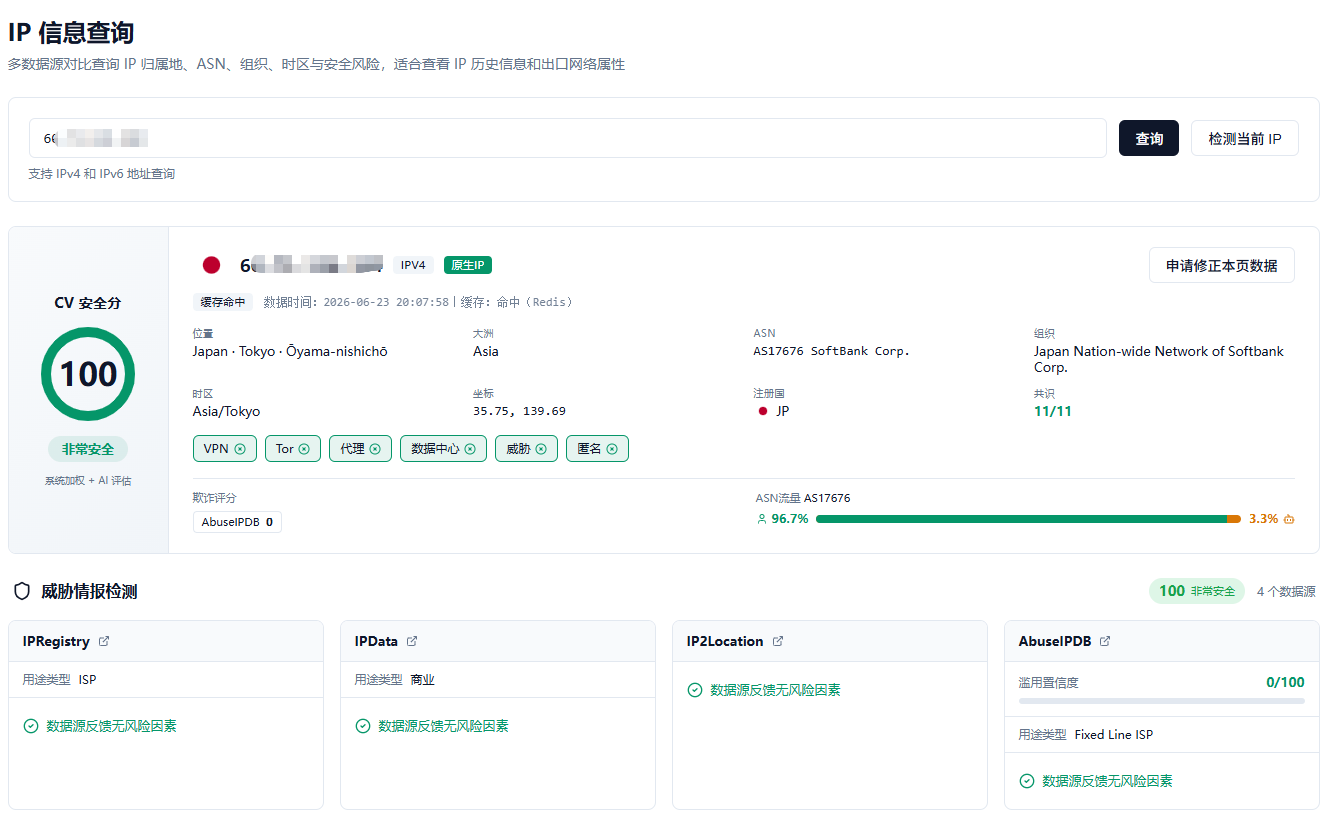Image resolution: width=1323 pixels, height=826 pixels.
Task: Click the AbuseIPDB 0 fraud score badge
Action: click(237, 522)
